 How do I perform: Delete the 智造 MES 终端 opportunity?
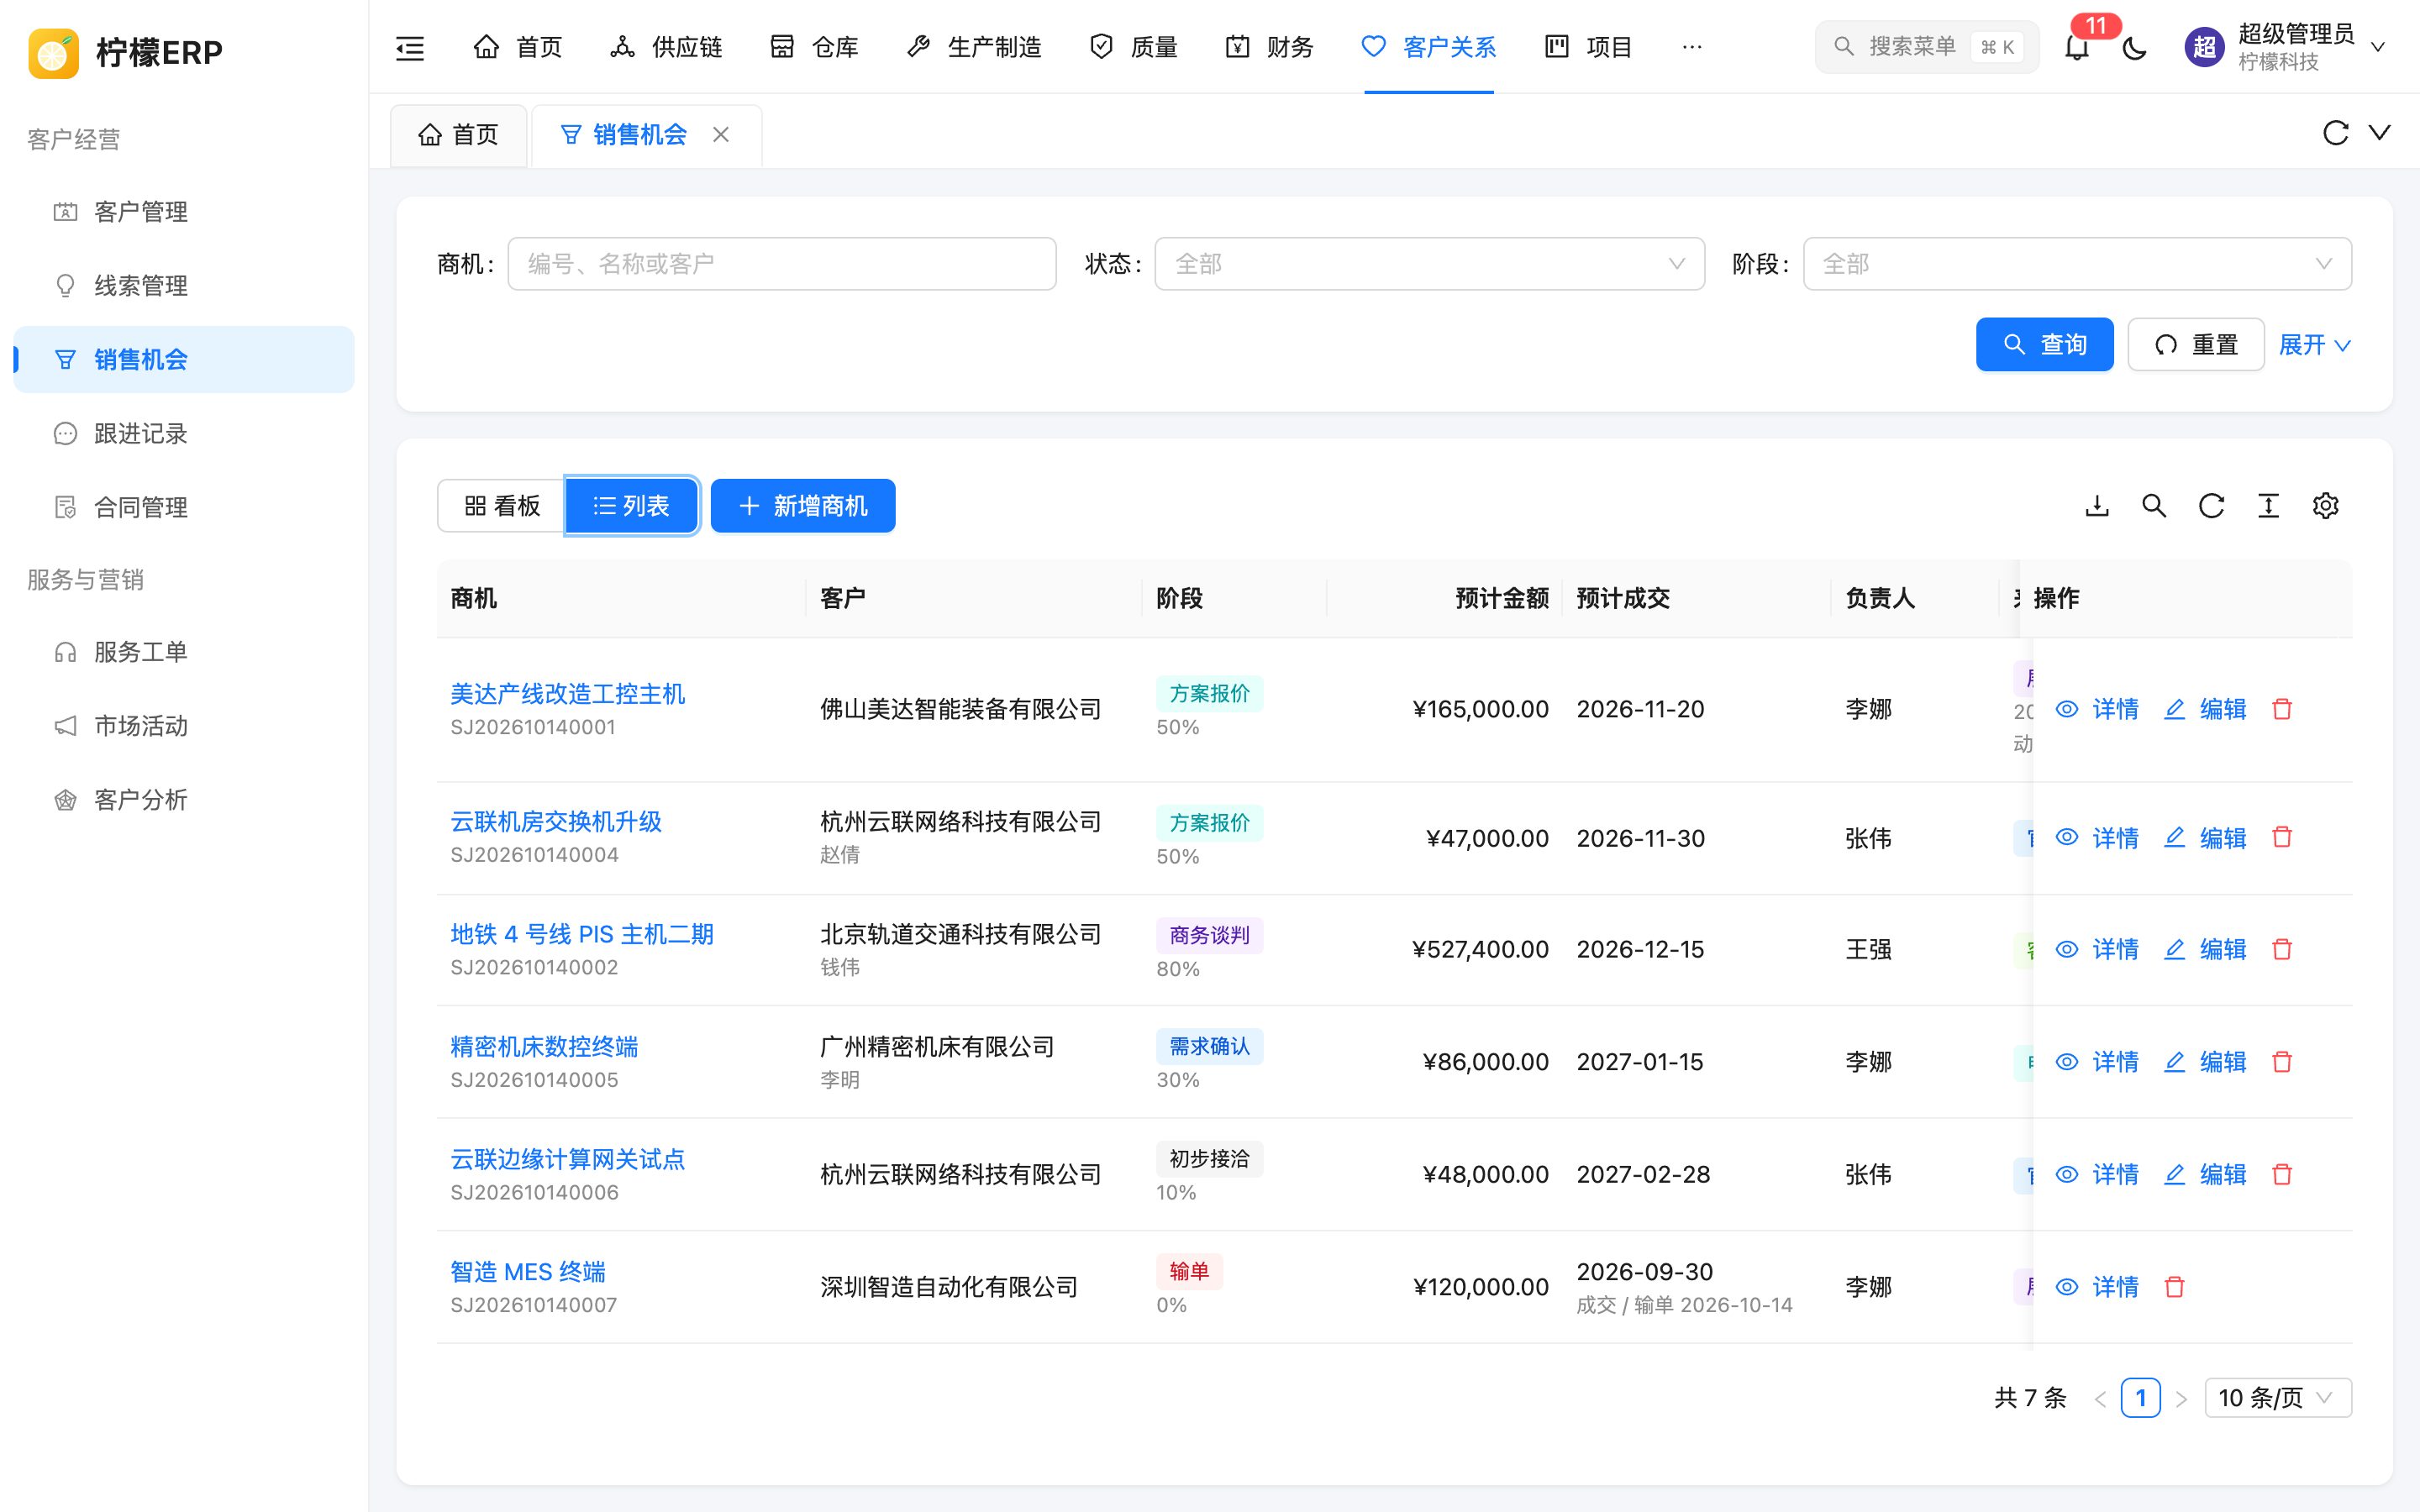(x=2174, y=1287)
